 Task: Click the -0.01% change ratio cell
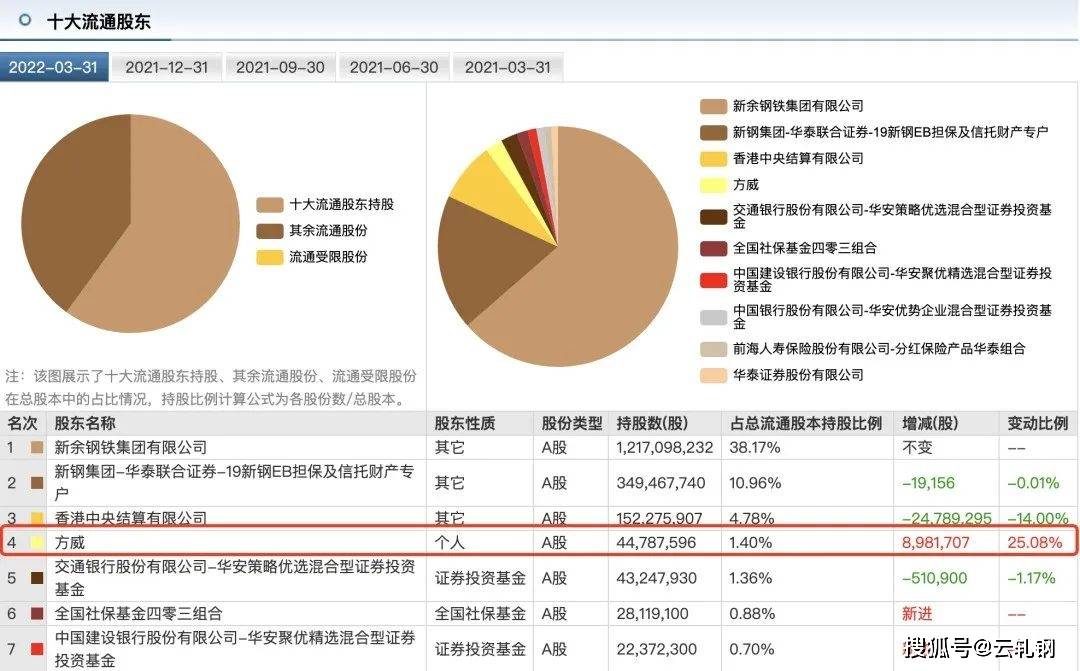pyautogui.click(x=1033, y=483)
